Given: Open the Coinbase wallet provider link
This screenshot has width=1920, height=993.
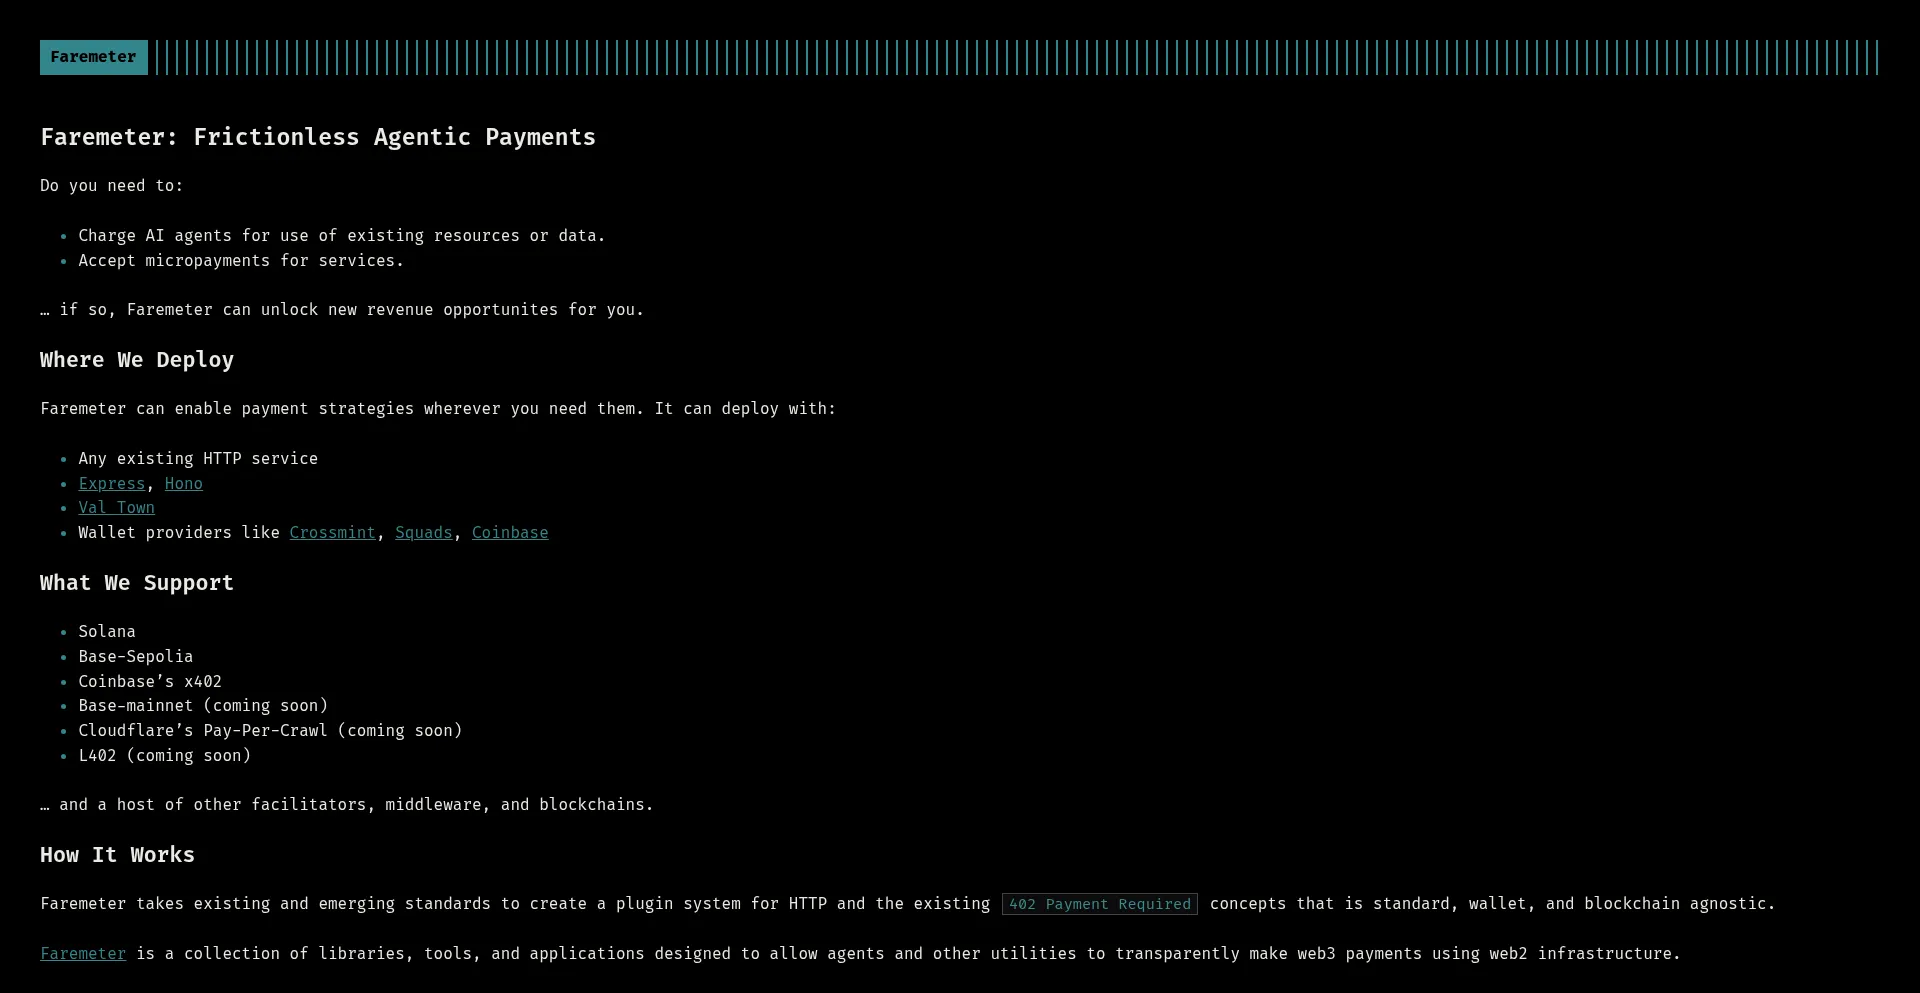Looking at the screenshot, I should [x=510, y=533].
